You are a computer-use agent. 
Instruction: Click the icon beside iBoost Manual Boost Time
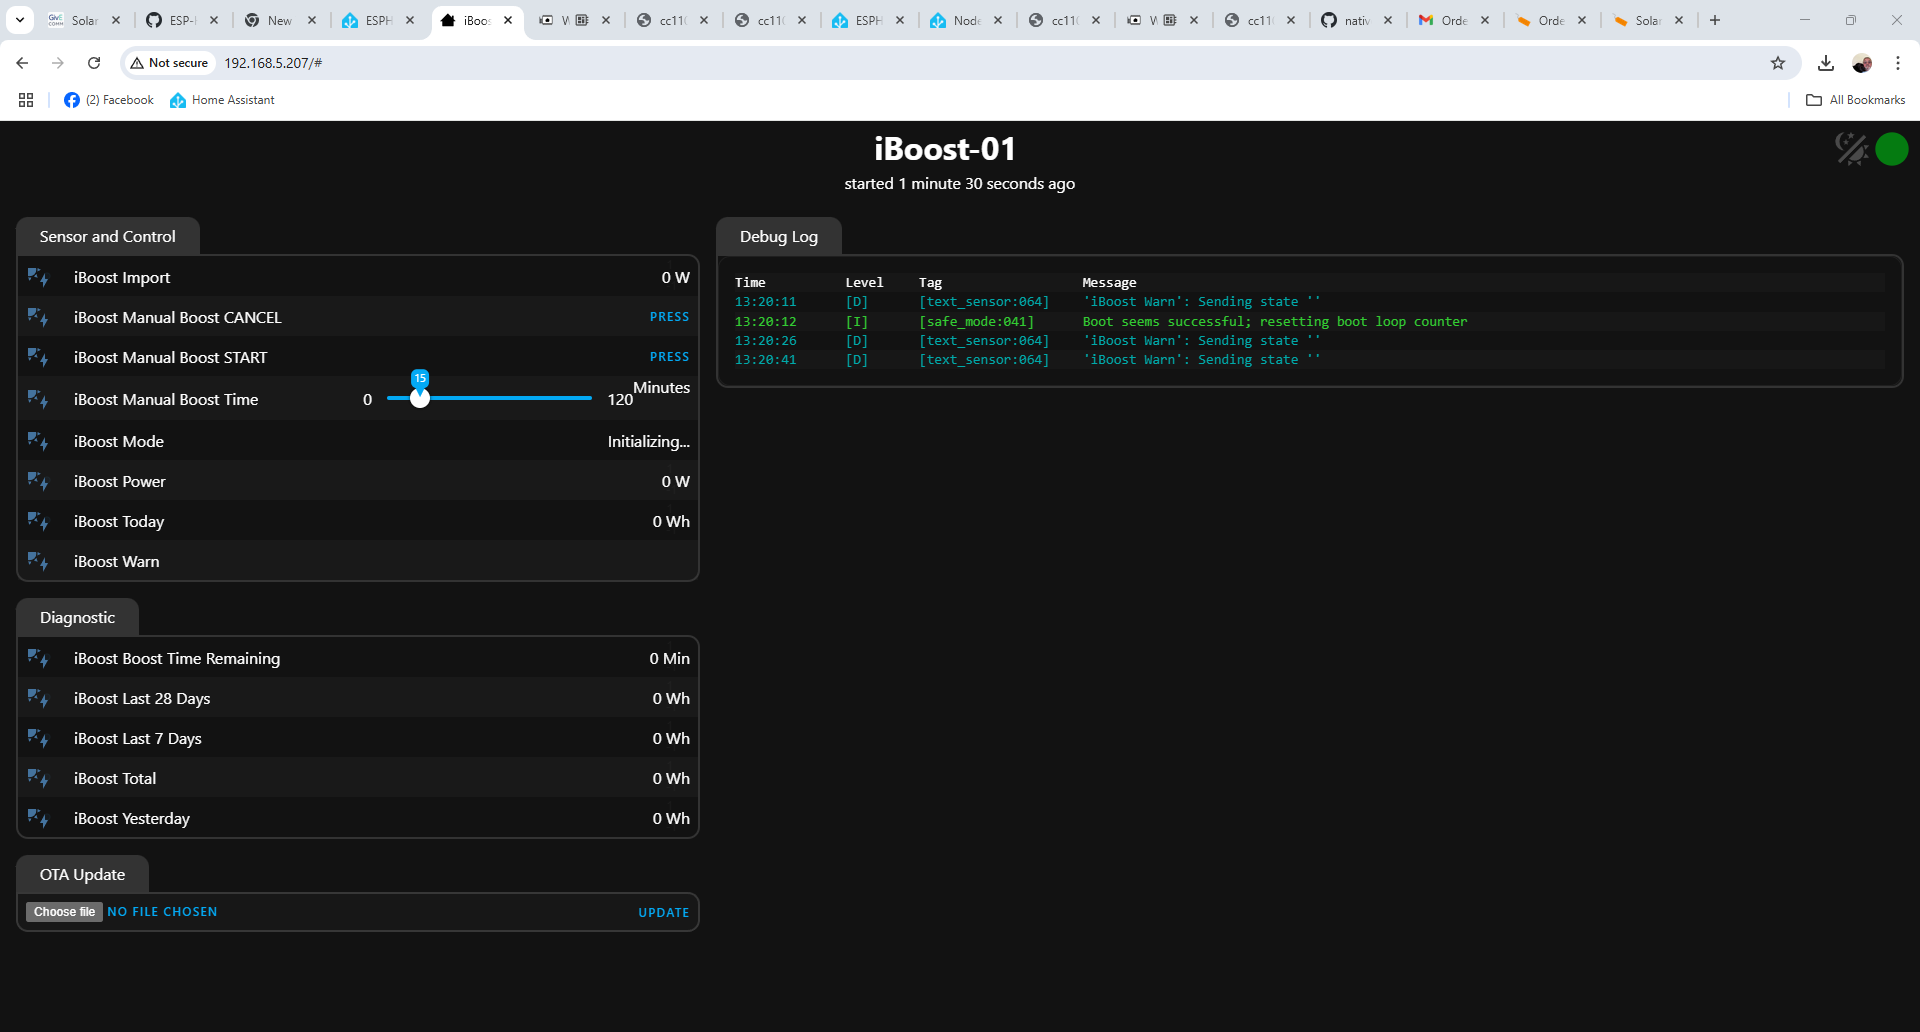coord(38,399)
